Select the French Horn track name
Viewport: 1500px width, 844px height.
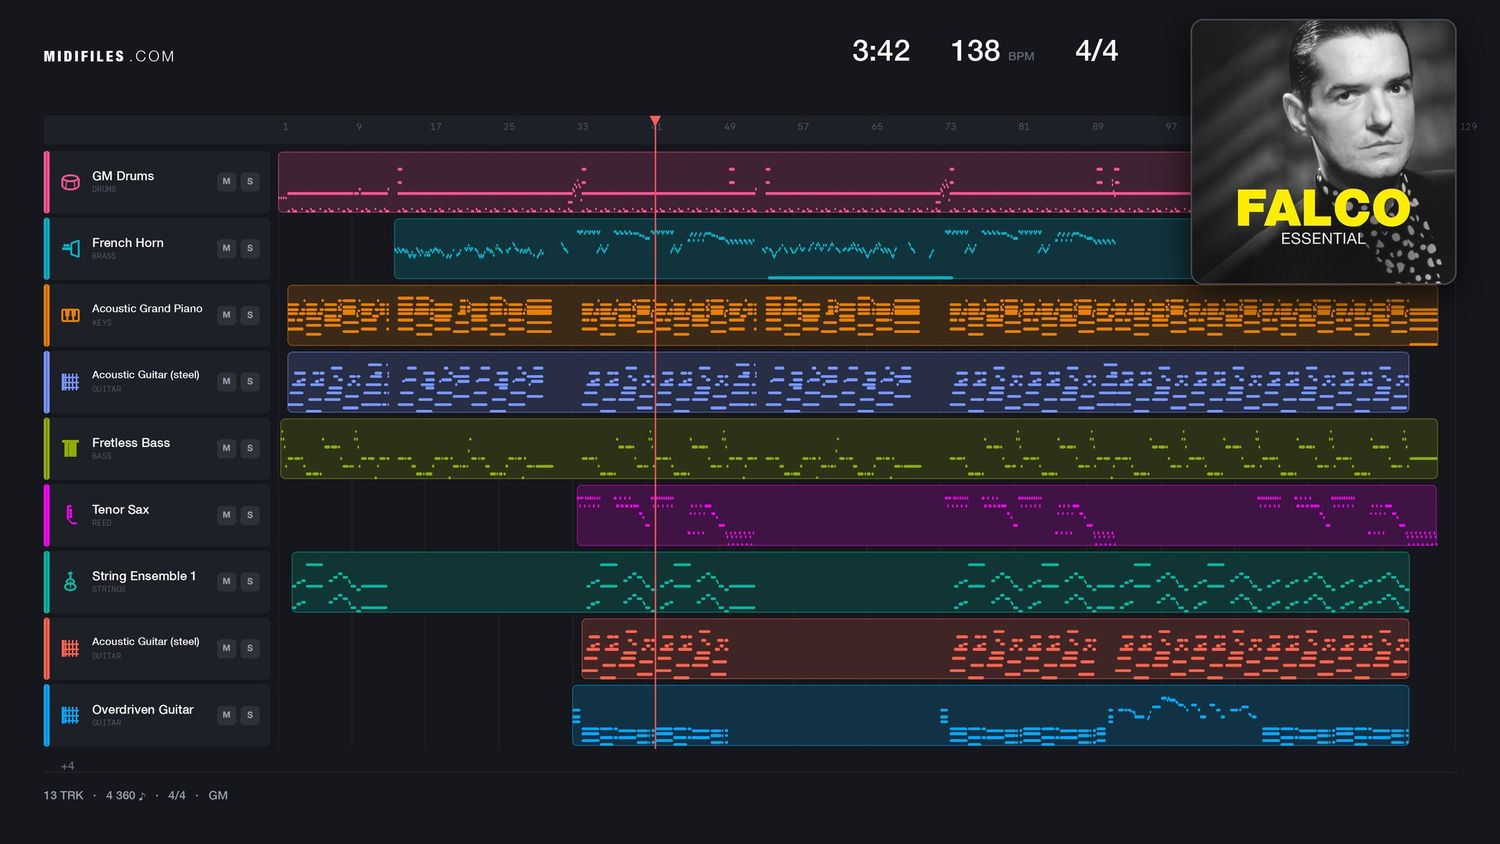[128, 243]
